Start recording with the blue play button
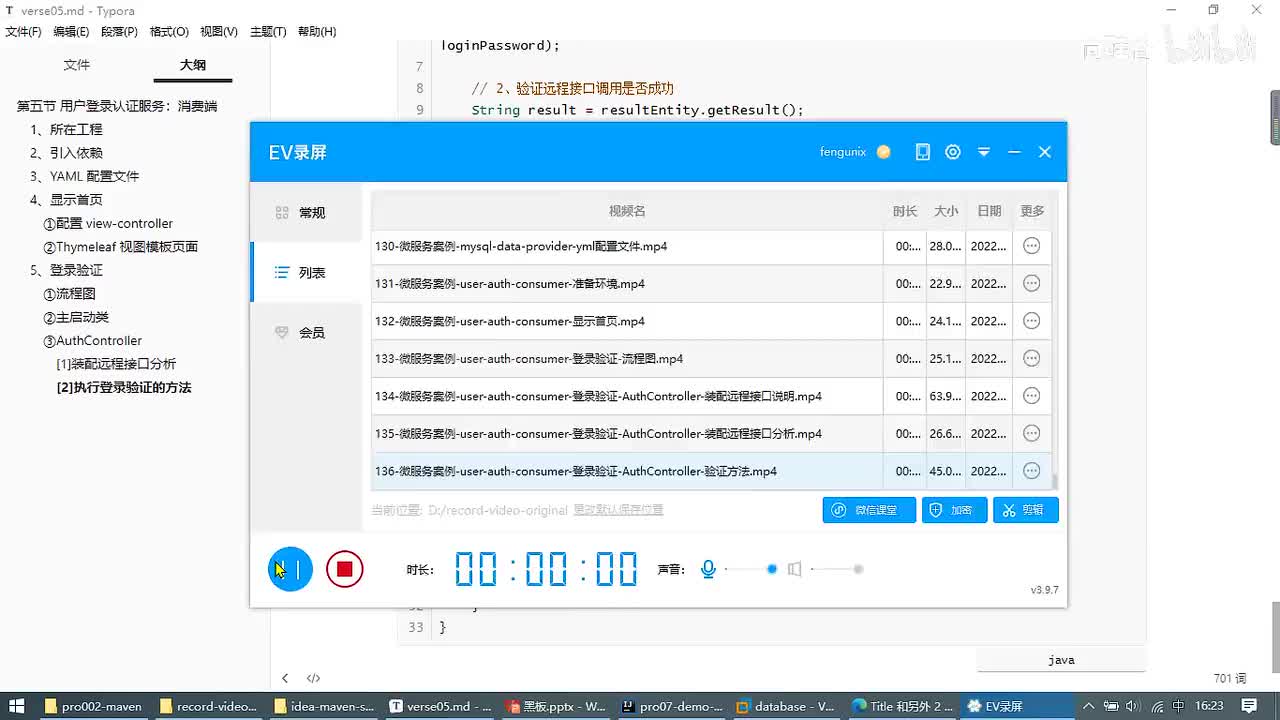The image size is (1280, 720). pos(290,569)
